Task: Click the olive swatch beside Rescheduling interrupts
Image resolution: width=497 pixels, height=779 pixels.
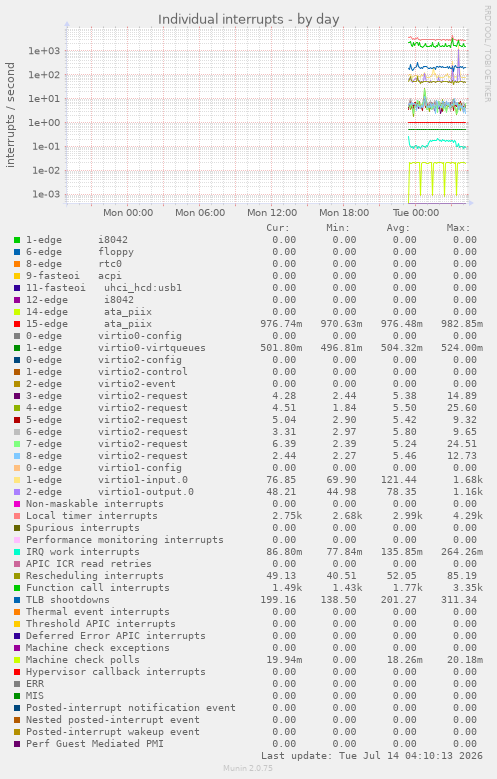Action: tap(17, 576)
